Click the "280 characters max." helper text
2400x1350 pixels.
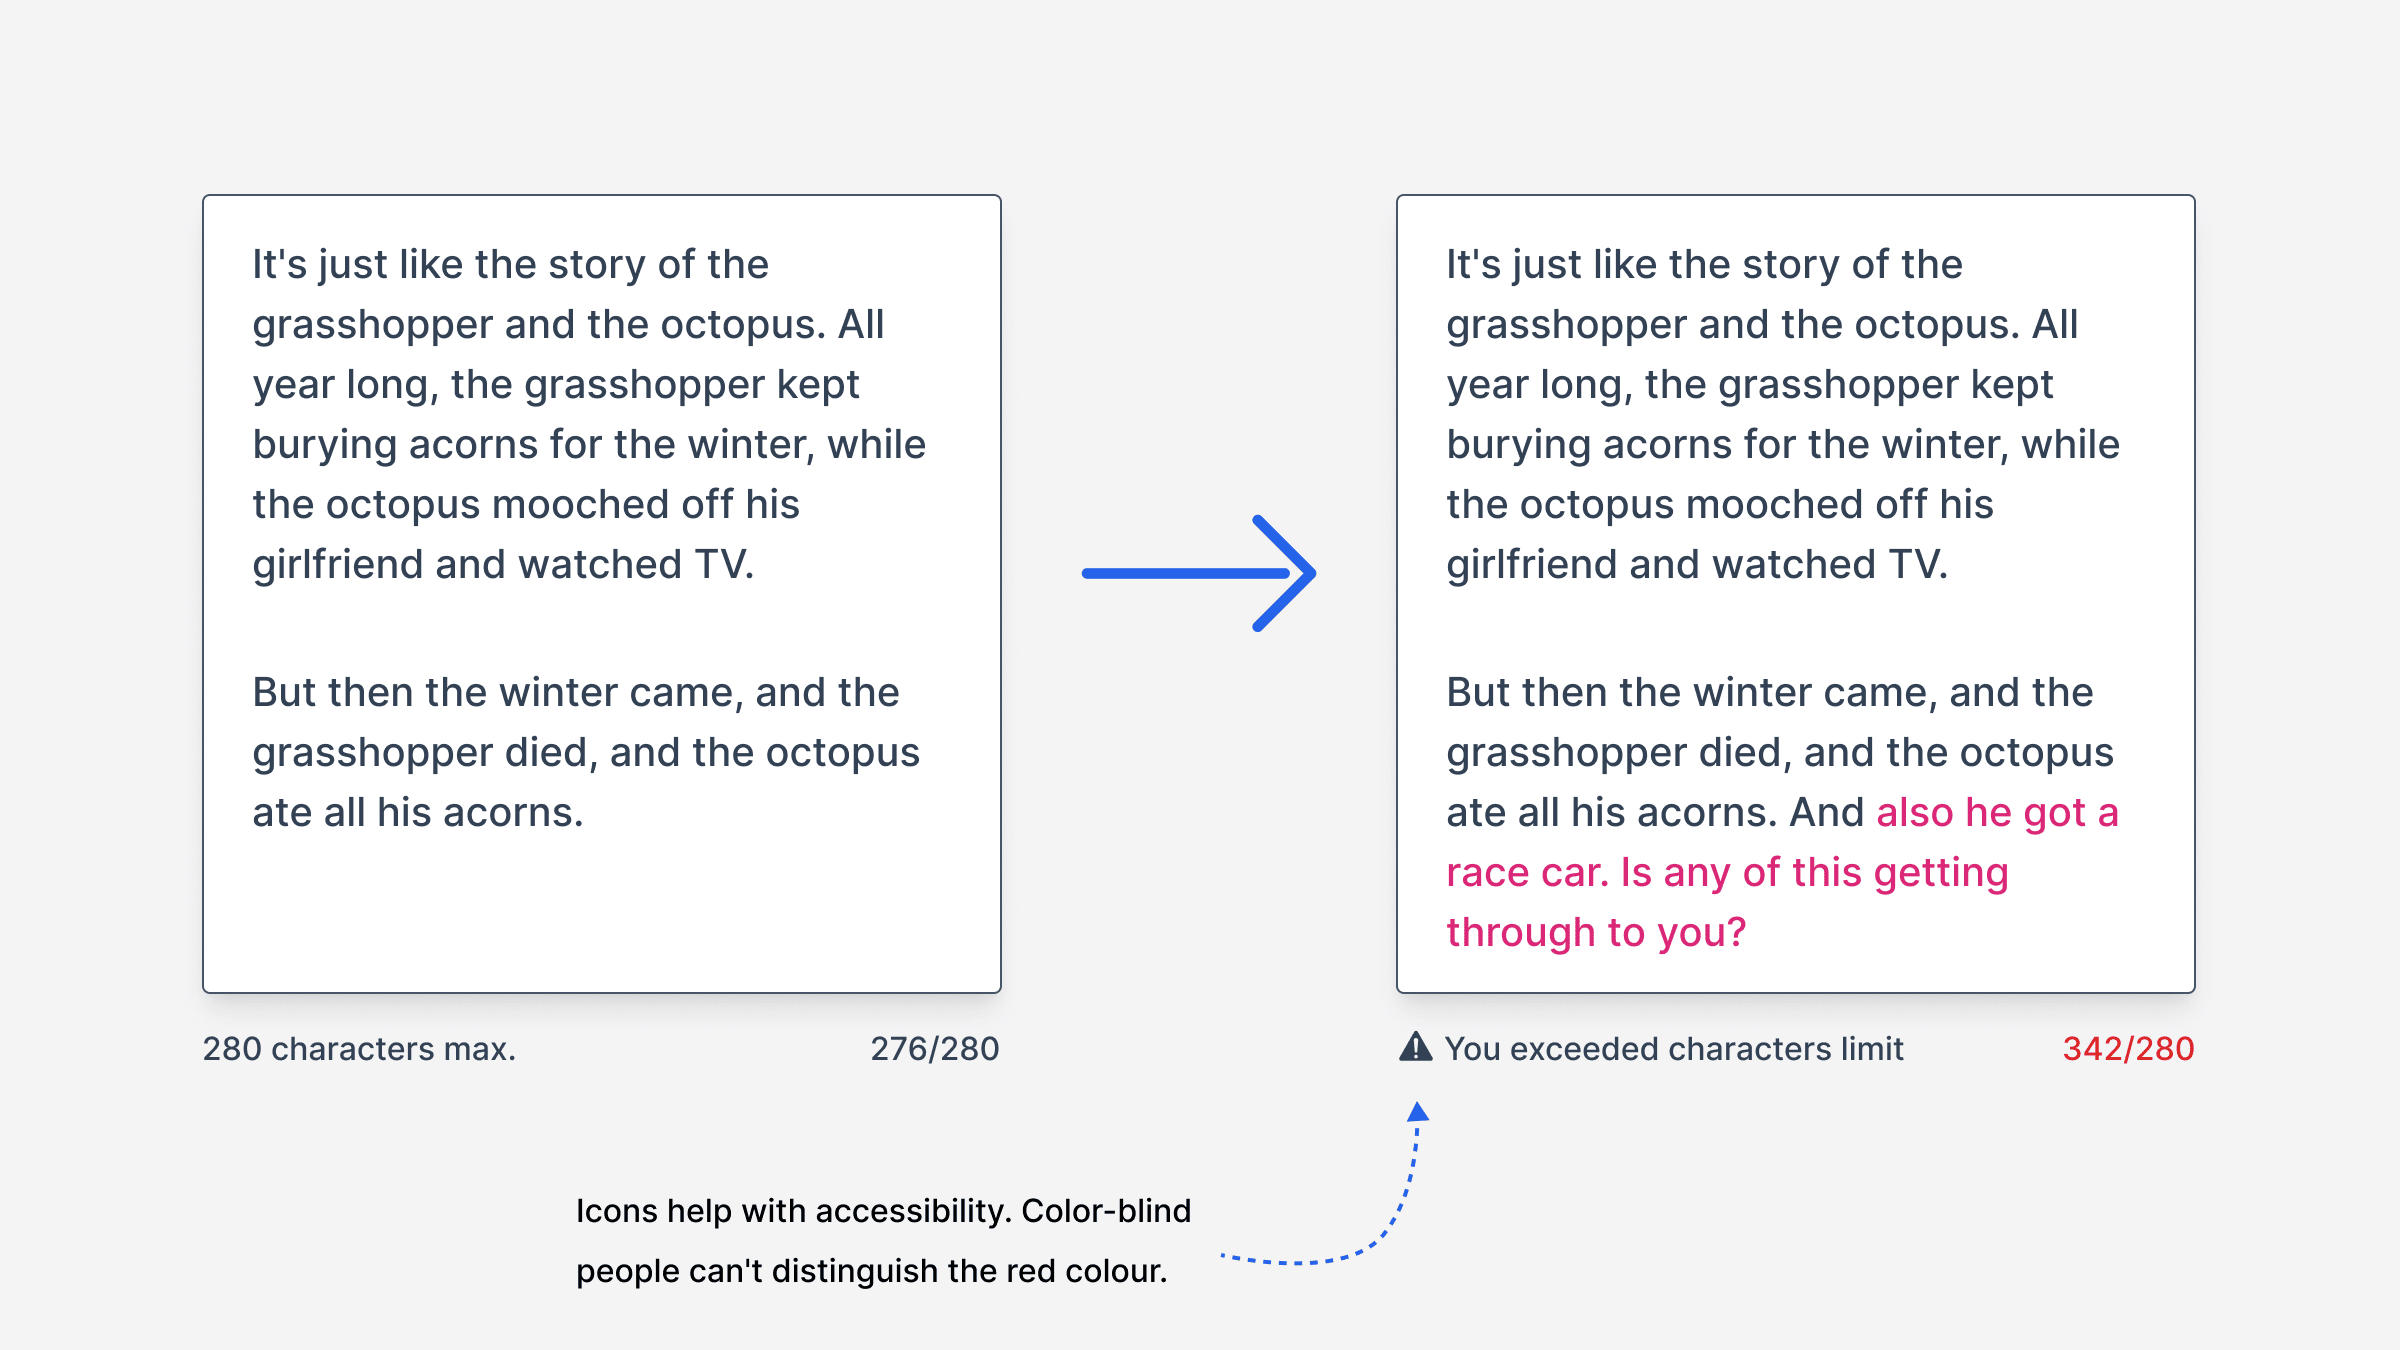(x=359, y=1048)
